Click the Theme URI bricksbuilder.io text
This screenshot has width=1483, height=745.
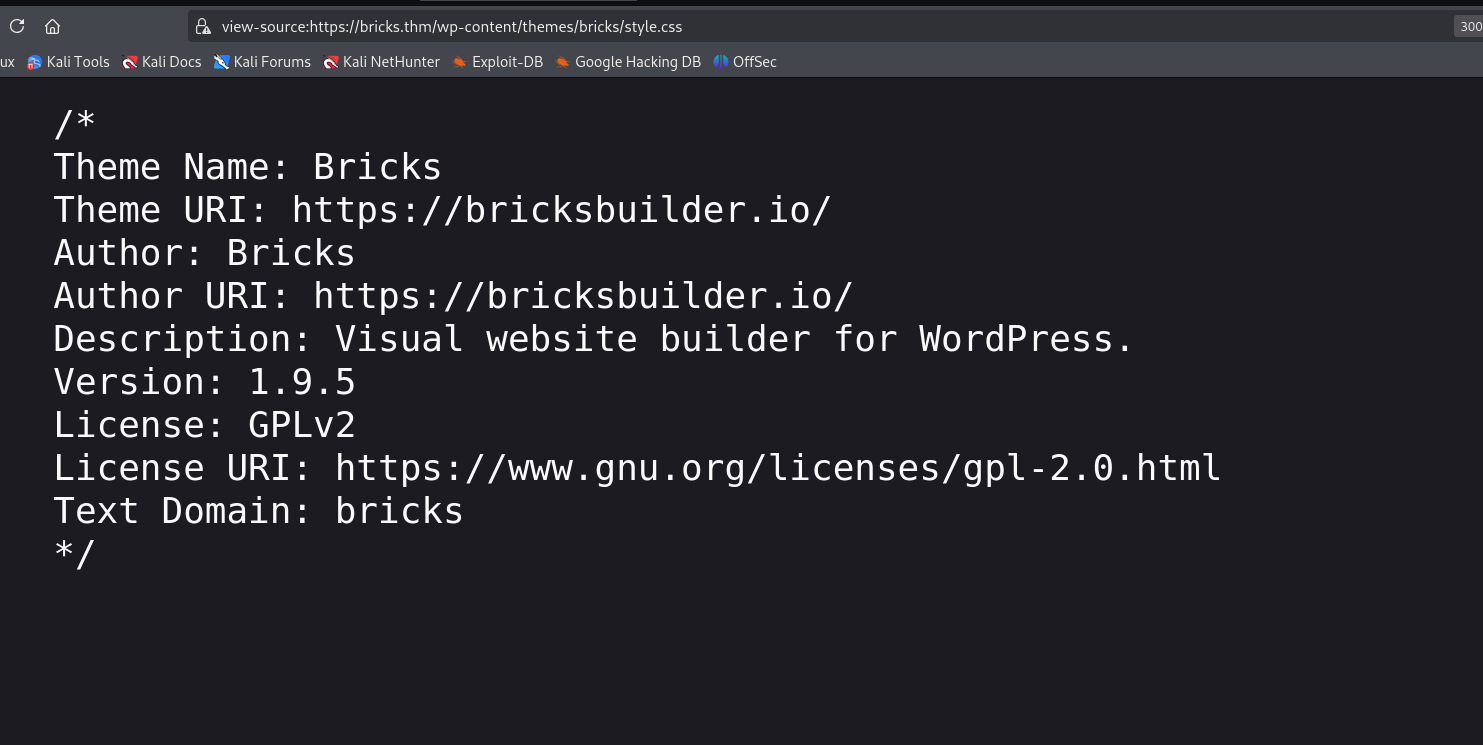pyautogui.click(x=562, y=210)
